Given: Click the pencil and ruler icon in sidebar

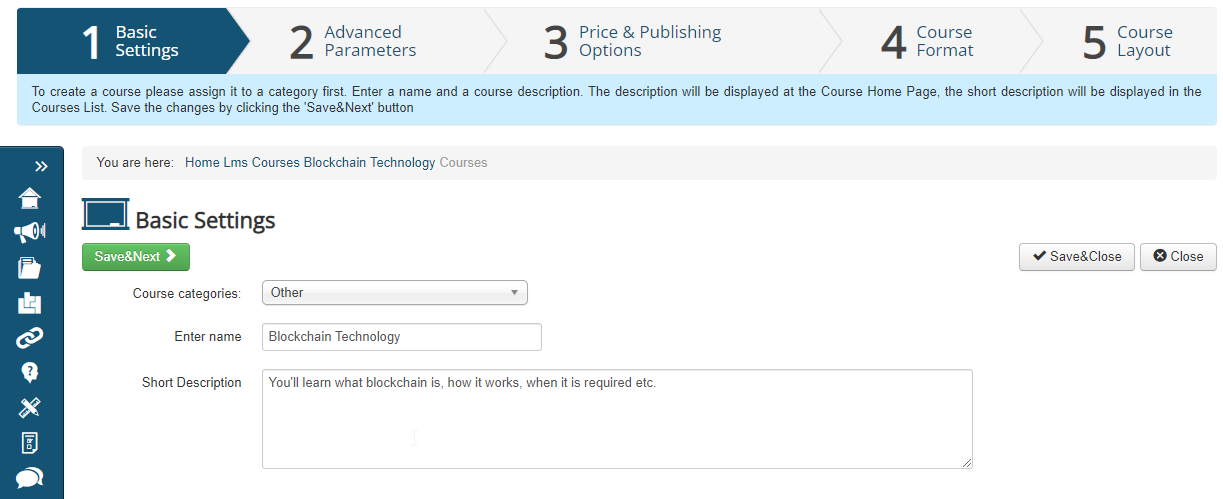Looking at the screenshot, I should pos(30,407).
